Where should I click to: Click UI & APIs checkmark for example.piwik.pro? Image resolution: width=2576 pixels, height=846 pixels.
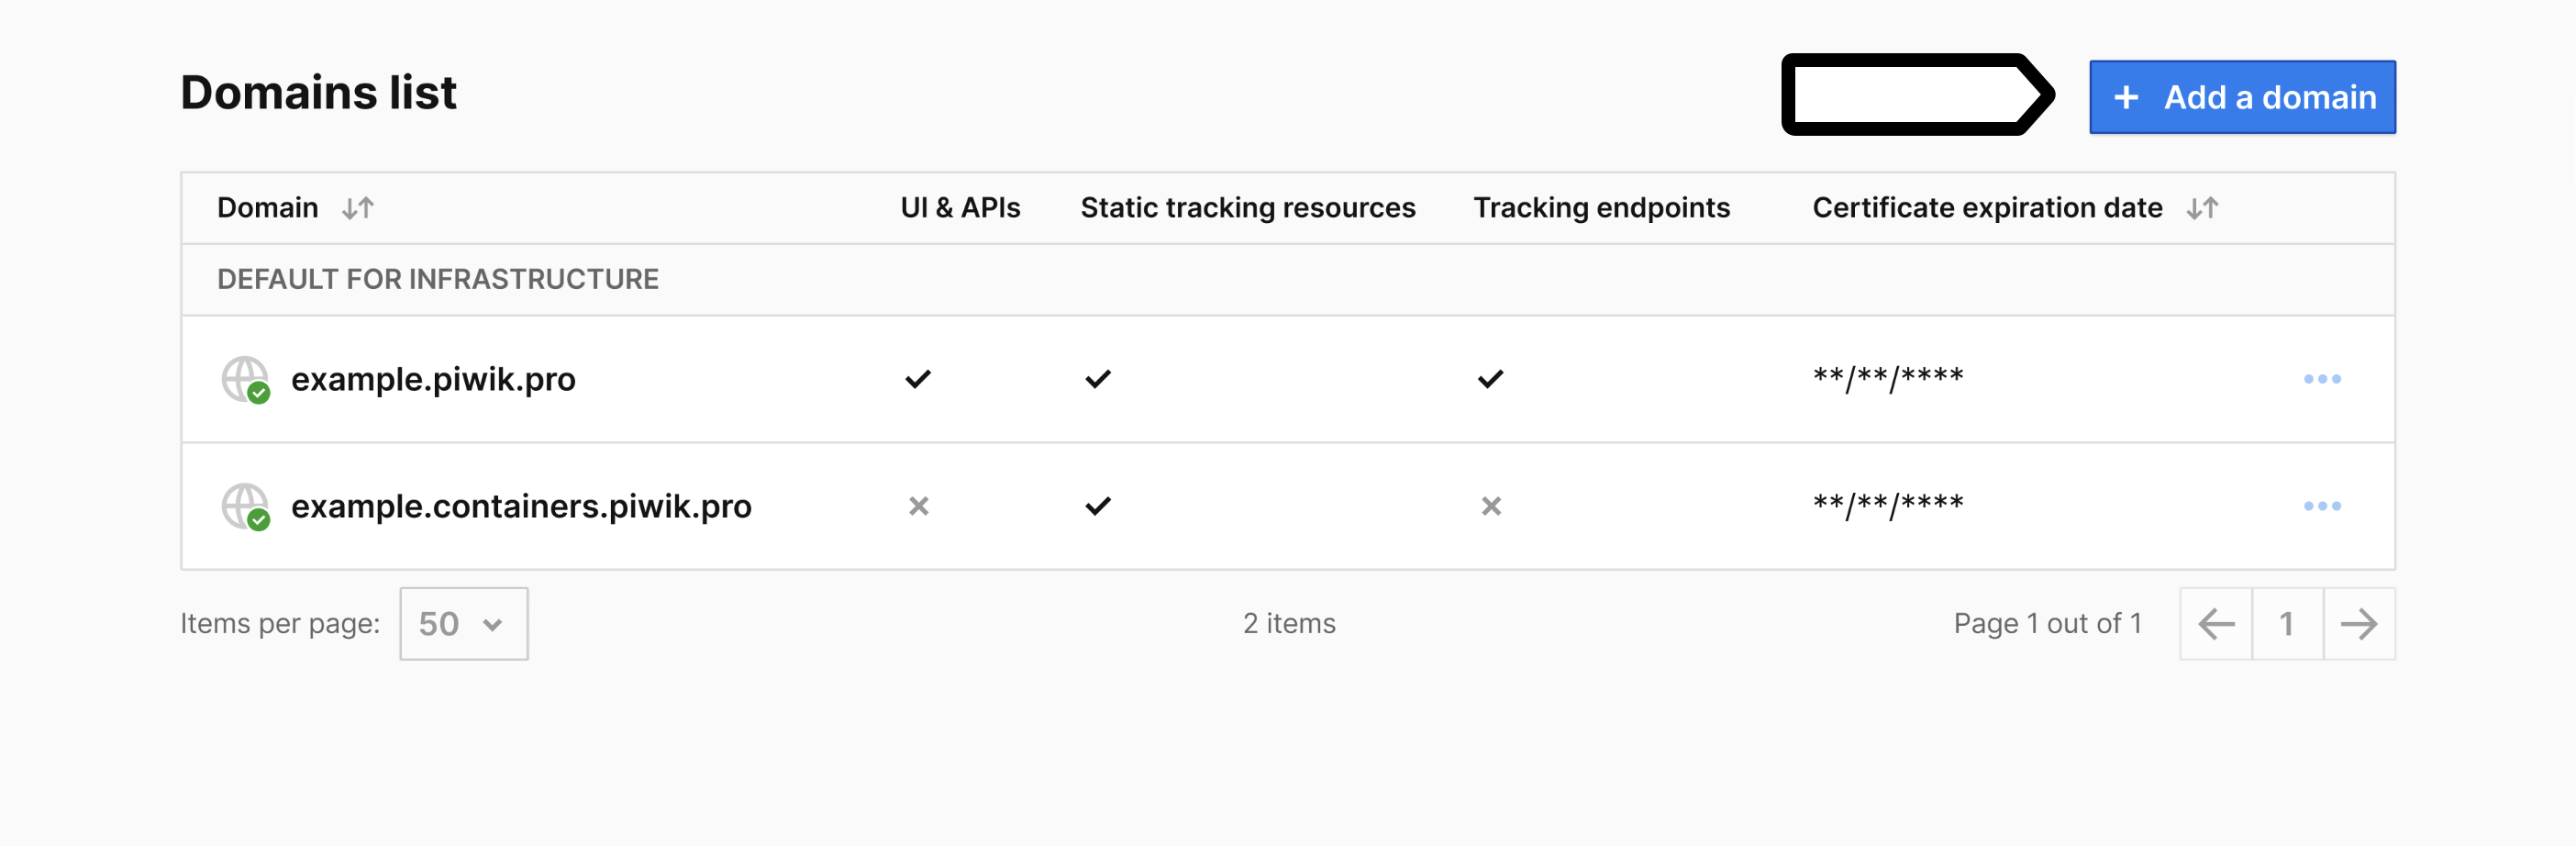click(x=918, y=379)
